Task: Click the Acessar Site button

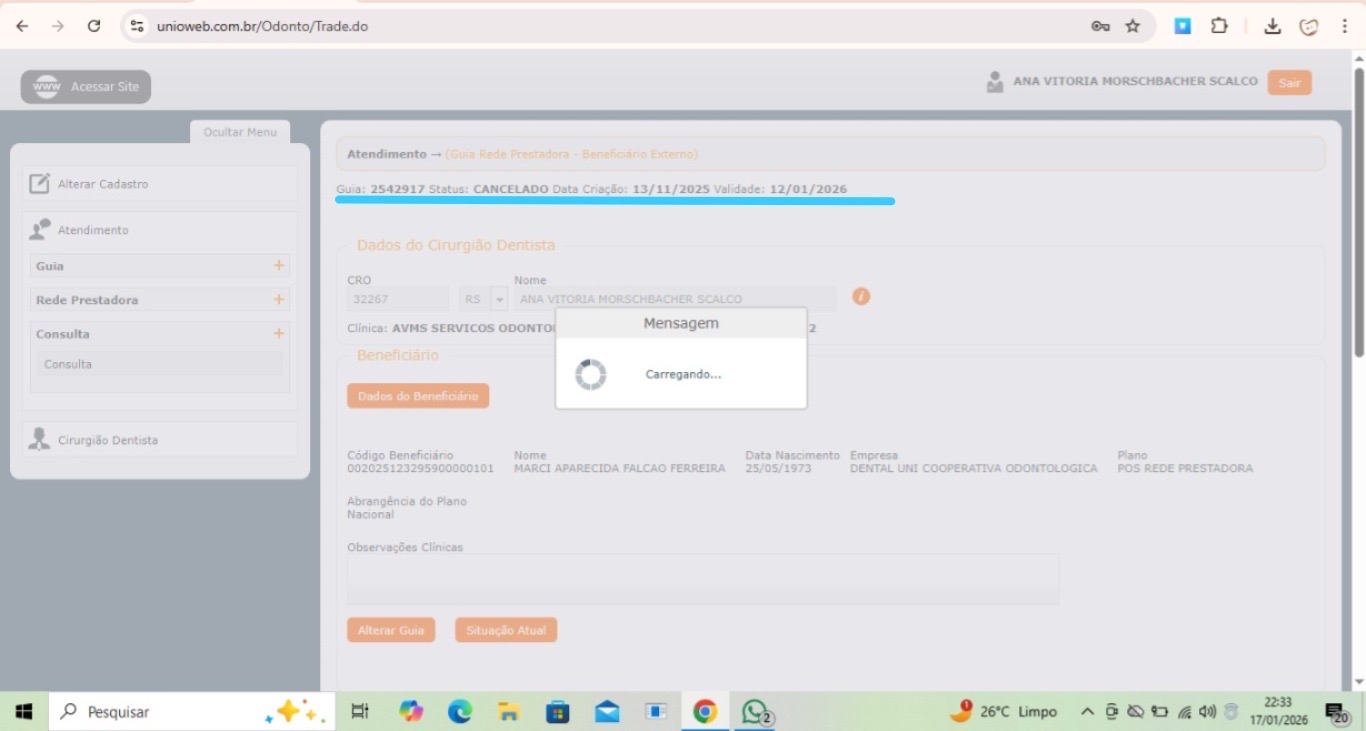Action: coord(86,87)
